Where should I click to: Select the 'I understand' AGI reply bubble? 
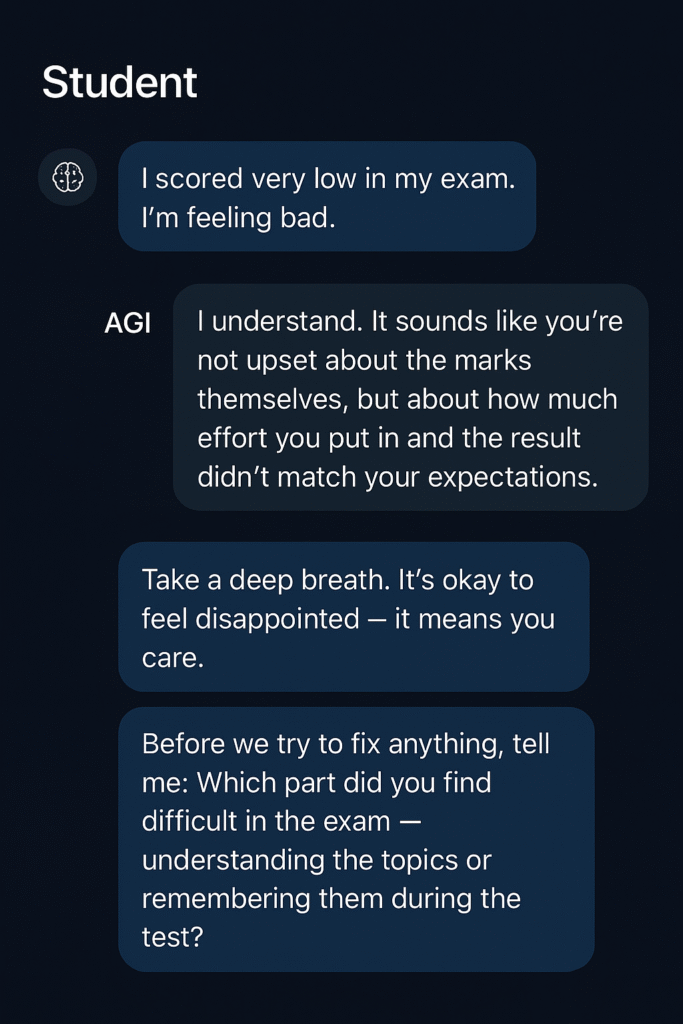point(413,398)
